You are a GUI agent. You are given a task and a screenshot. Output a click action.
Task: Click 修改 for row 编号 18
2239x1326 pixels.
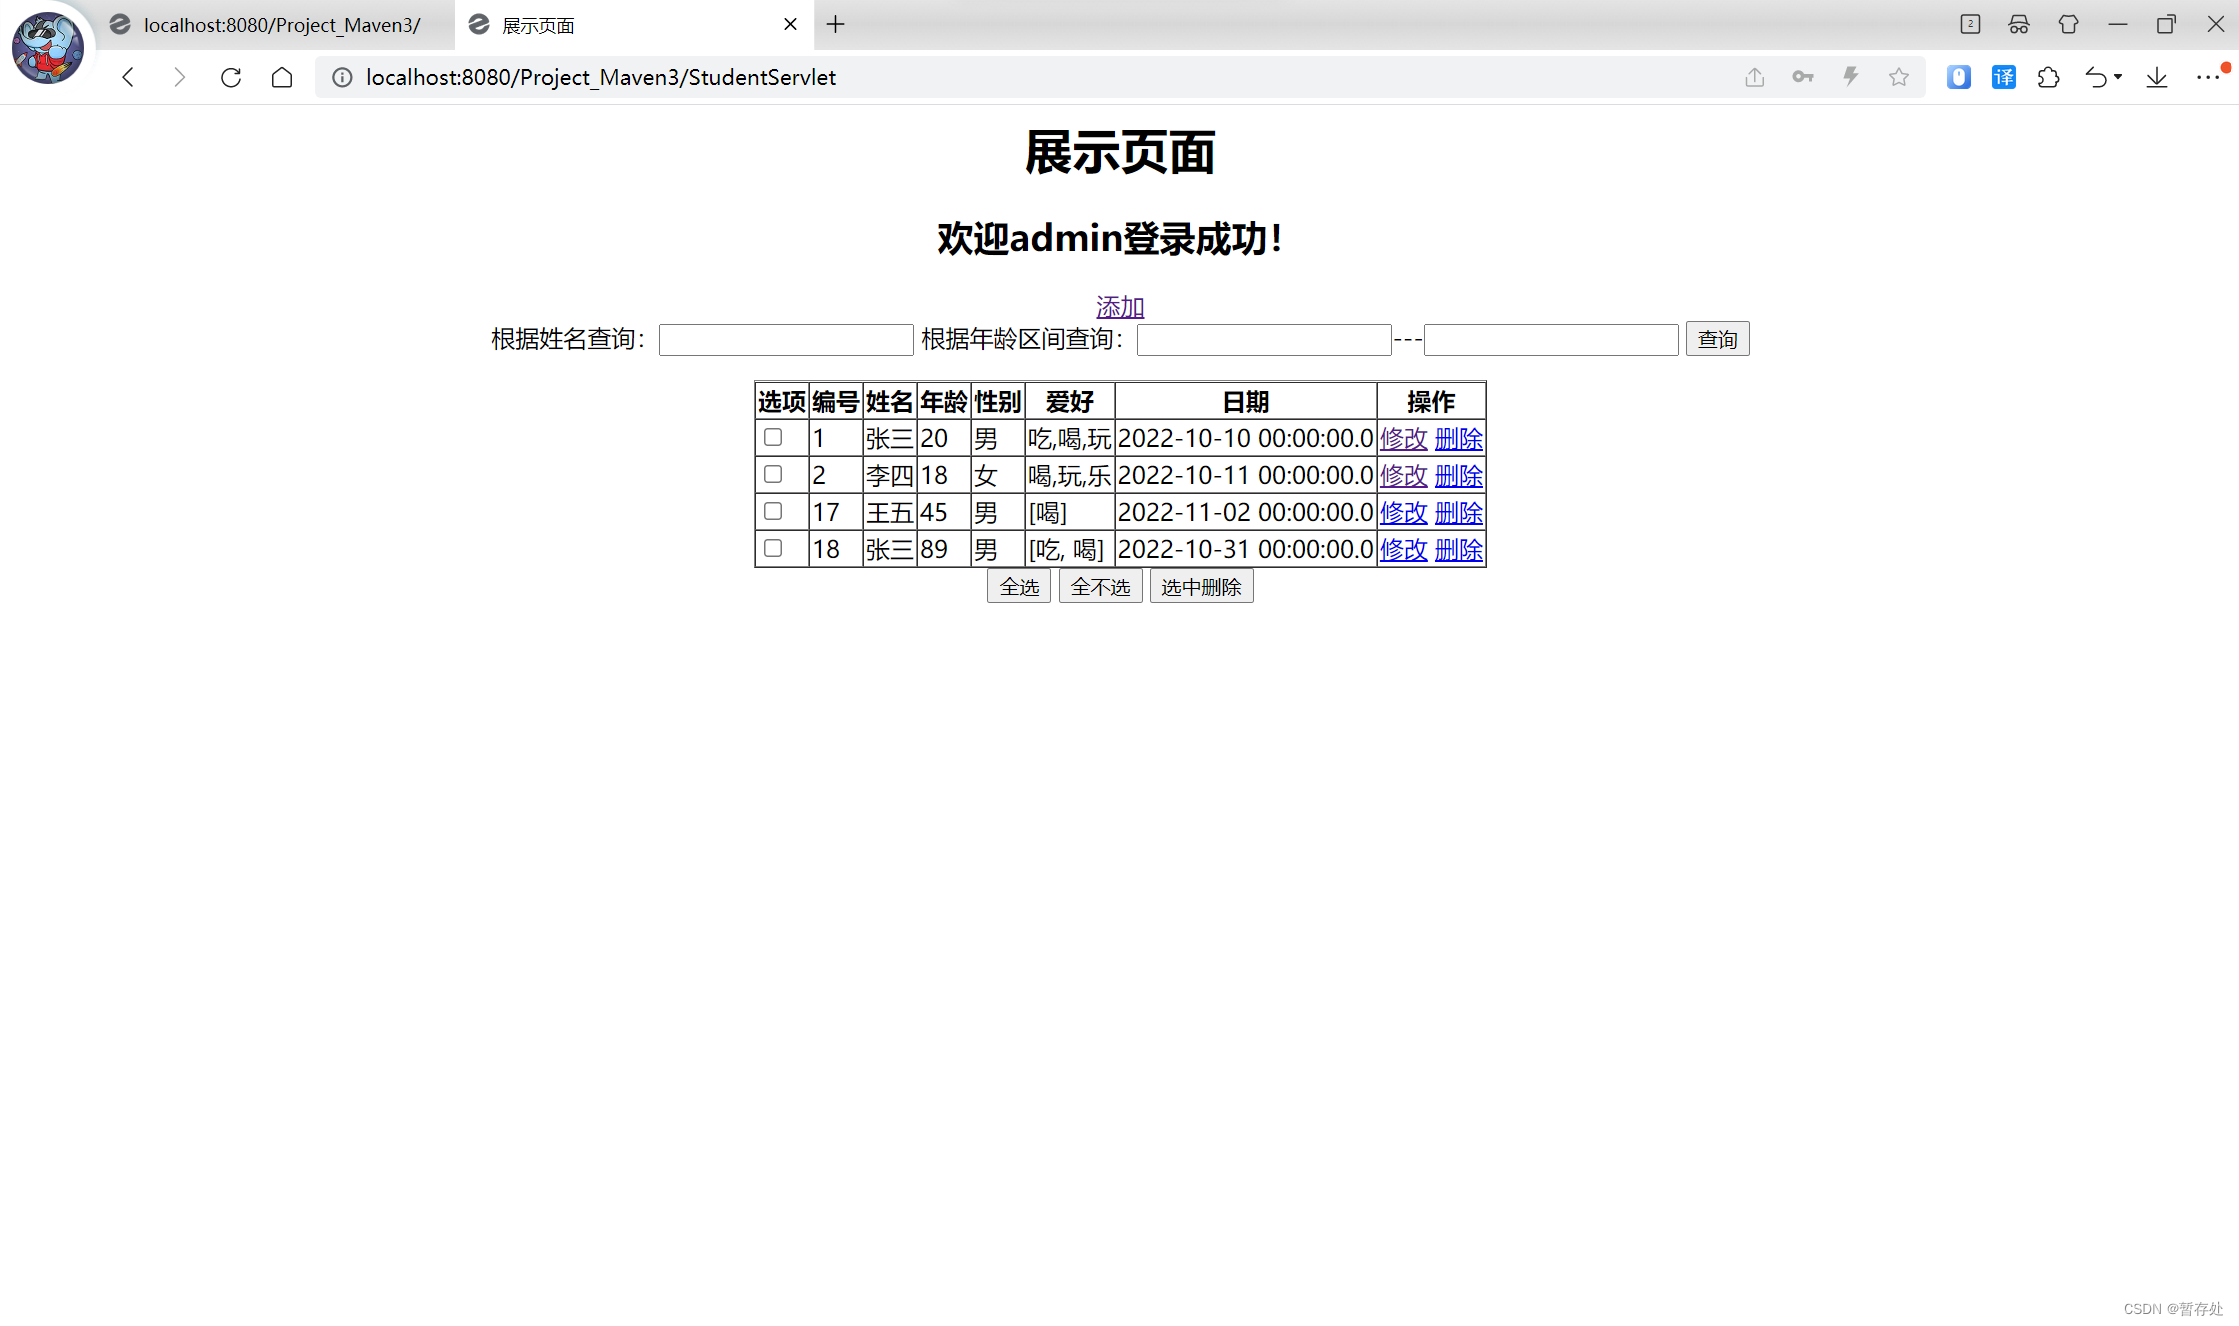pyautogui.click(x=1403, y=549)
